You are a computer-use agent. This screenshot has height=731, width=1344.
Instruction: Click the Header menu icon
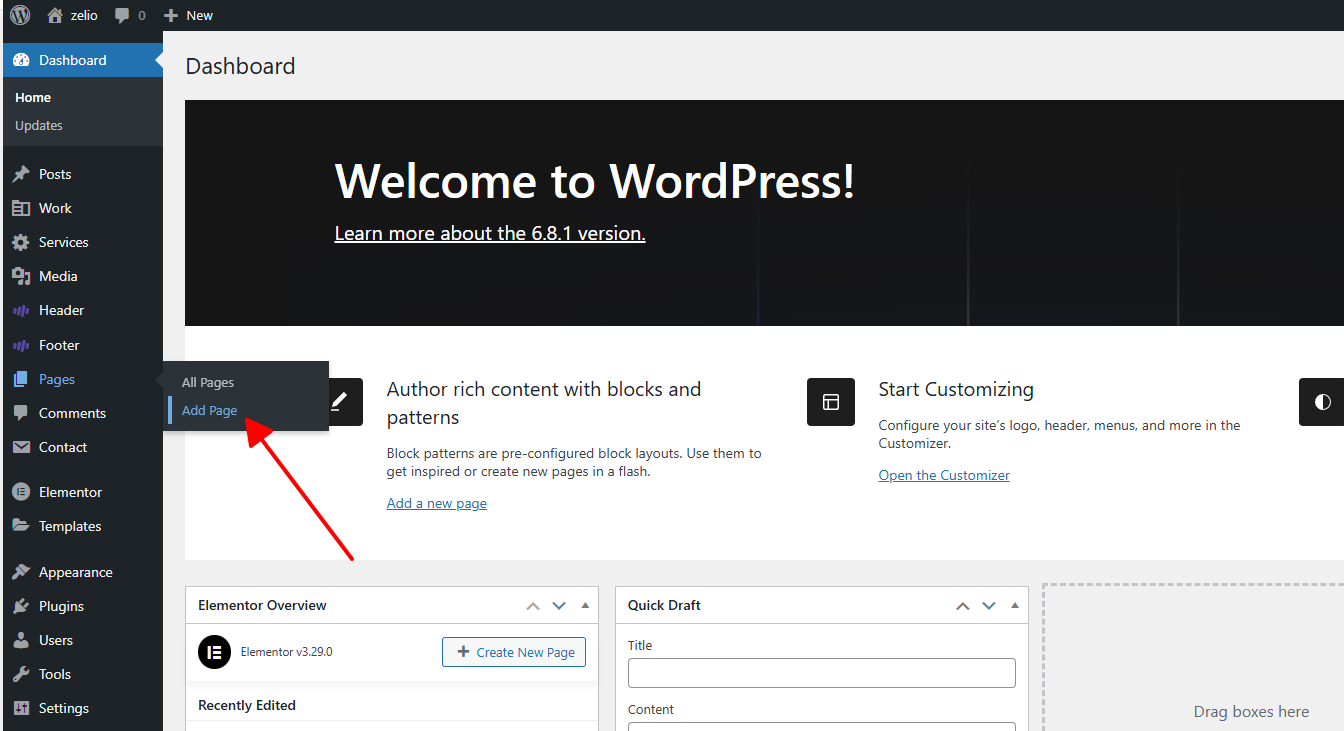point(21,310)
